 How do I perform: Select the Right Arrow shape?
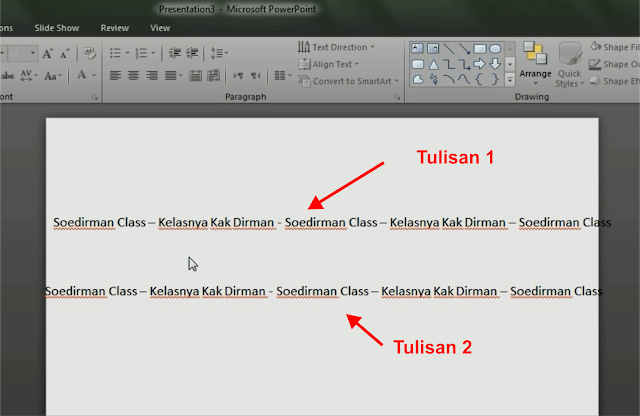[480, 64]
